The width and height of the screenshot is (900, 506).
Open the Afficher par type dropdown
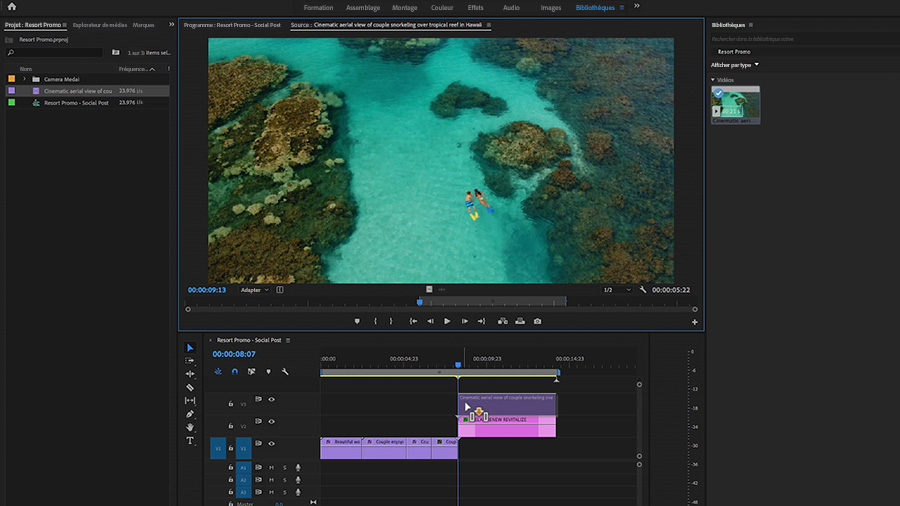pyautogui.click(x=735, y=65)
